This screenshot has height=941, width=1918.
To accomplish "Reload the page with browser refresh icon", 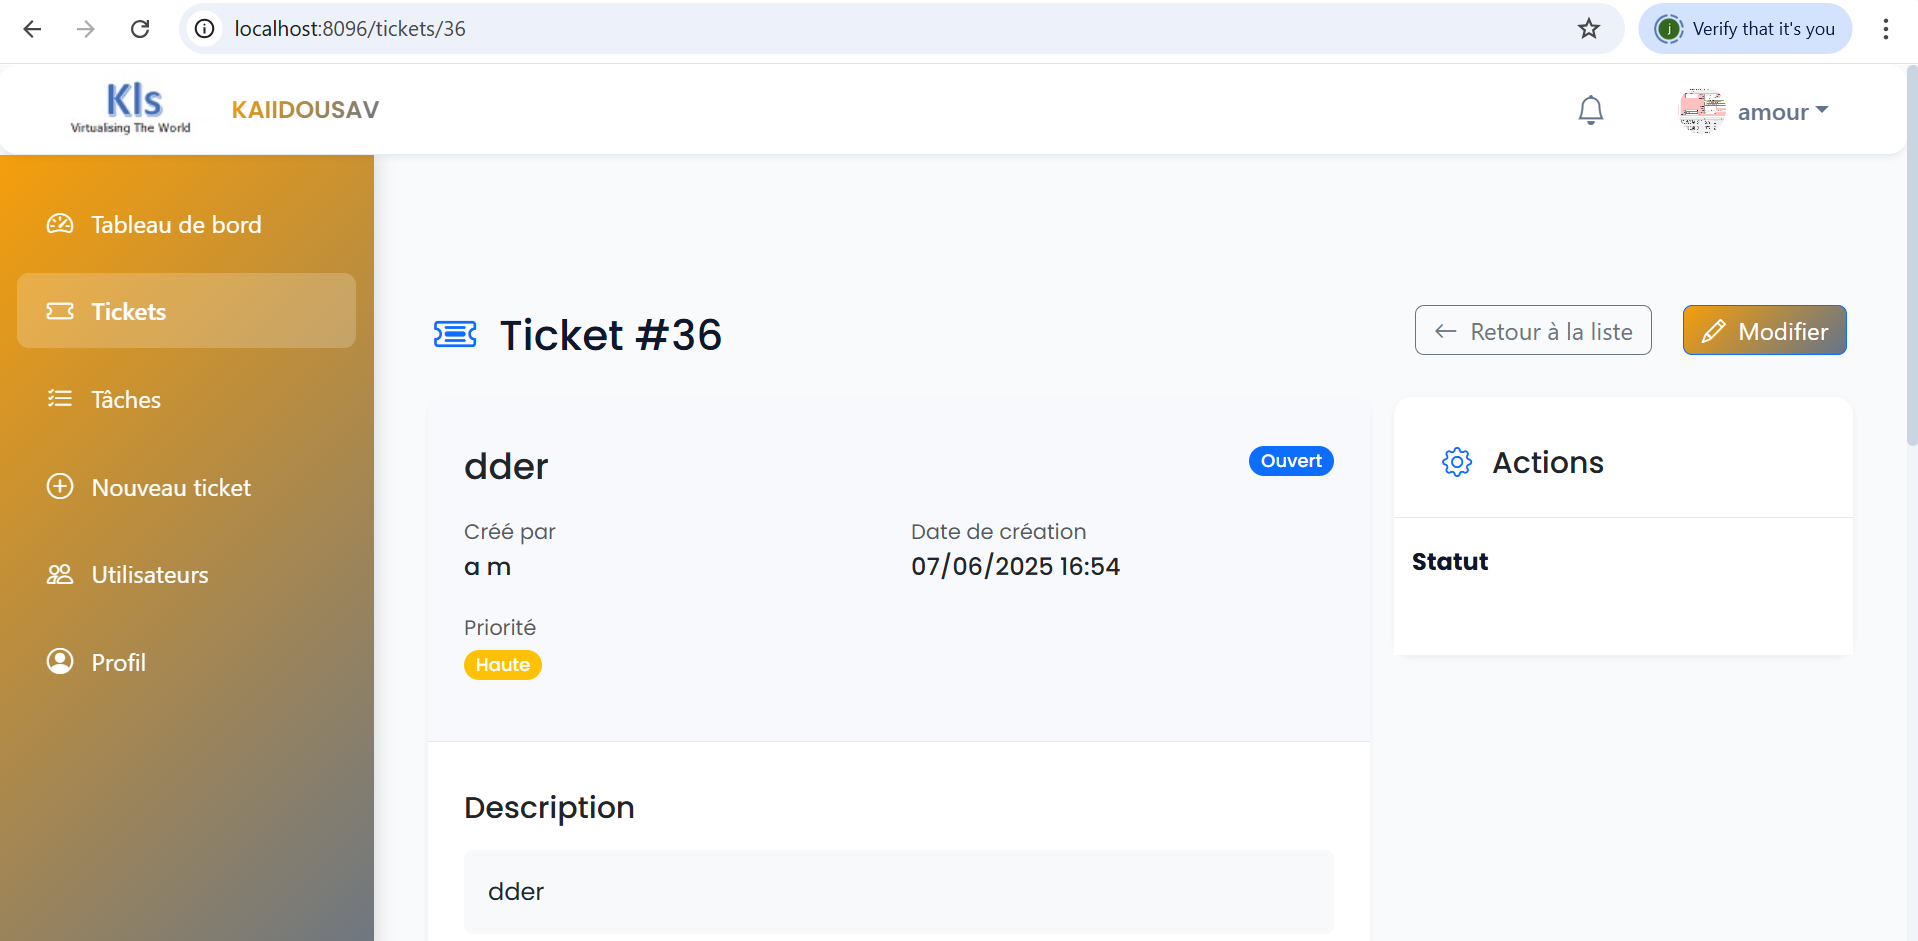I will click(x=140, y=29).
